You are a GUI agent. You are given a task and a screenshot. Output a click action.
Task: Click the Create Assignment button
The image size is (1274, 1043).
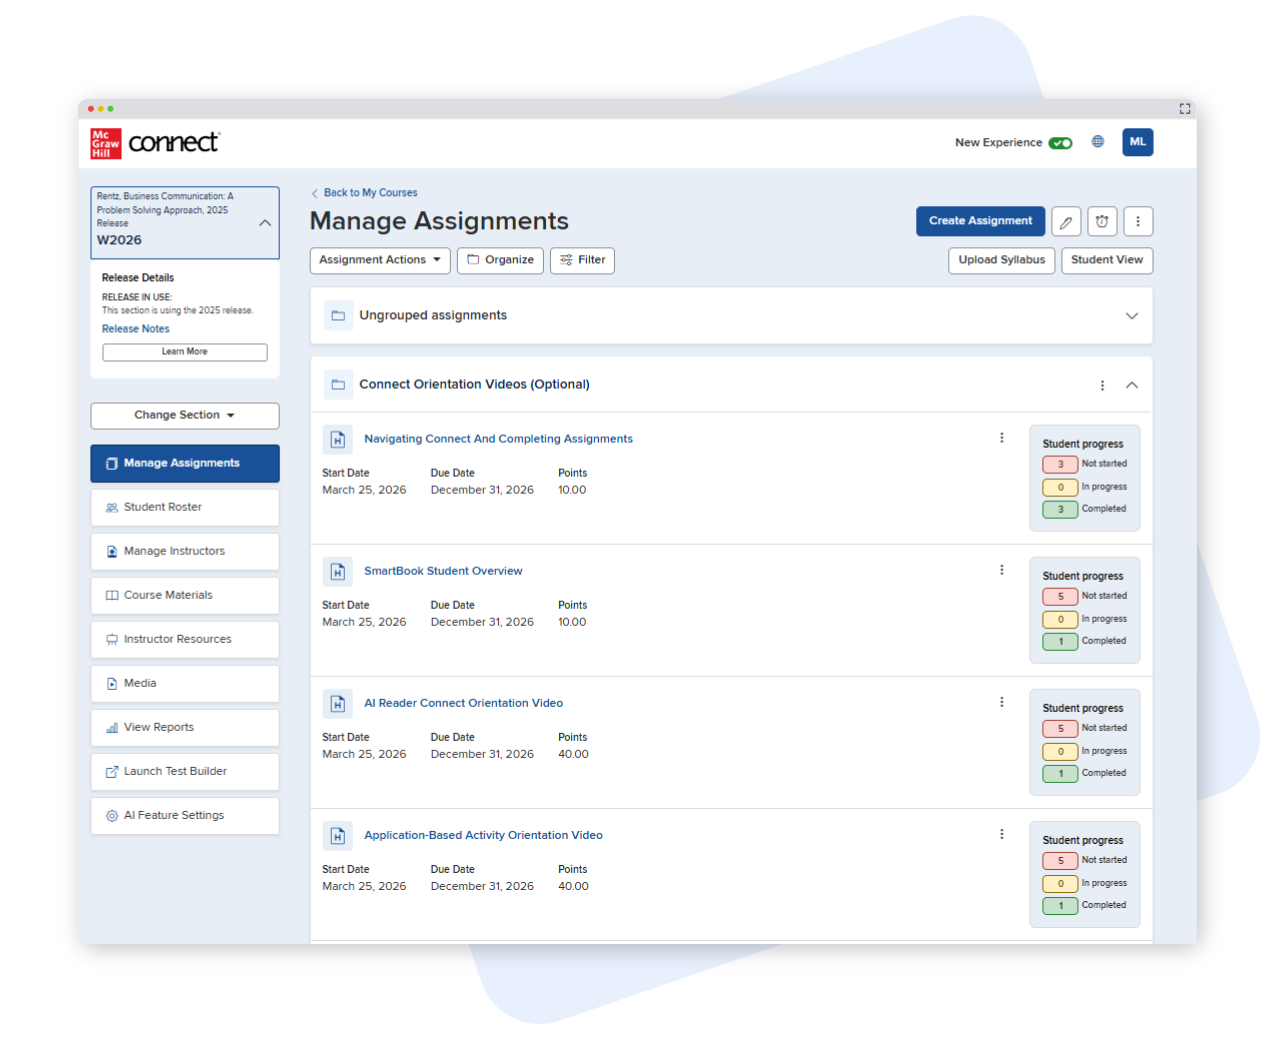980,221
